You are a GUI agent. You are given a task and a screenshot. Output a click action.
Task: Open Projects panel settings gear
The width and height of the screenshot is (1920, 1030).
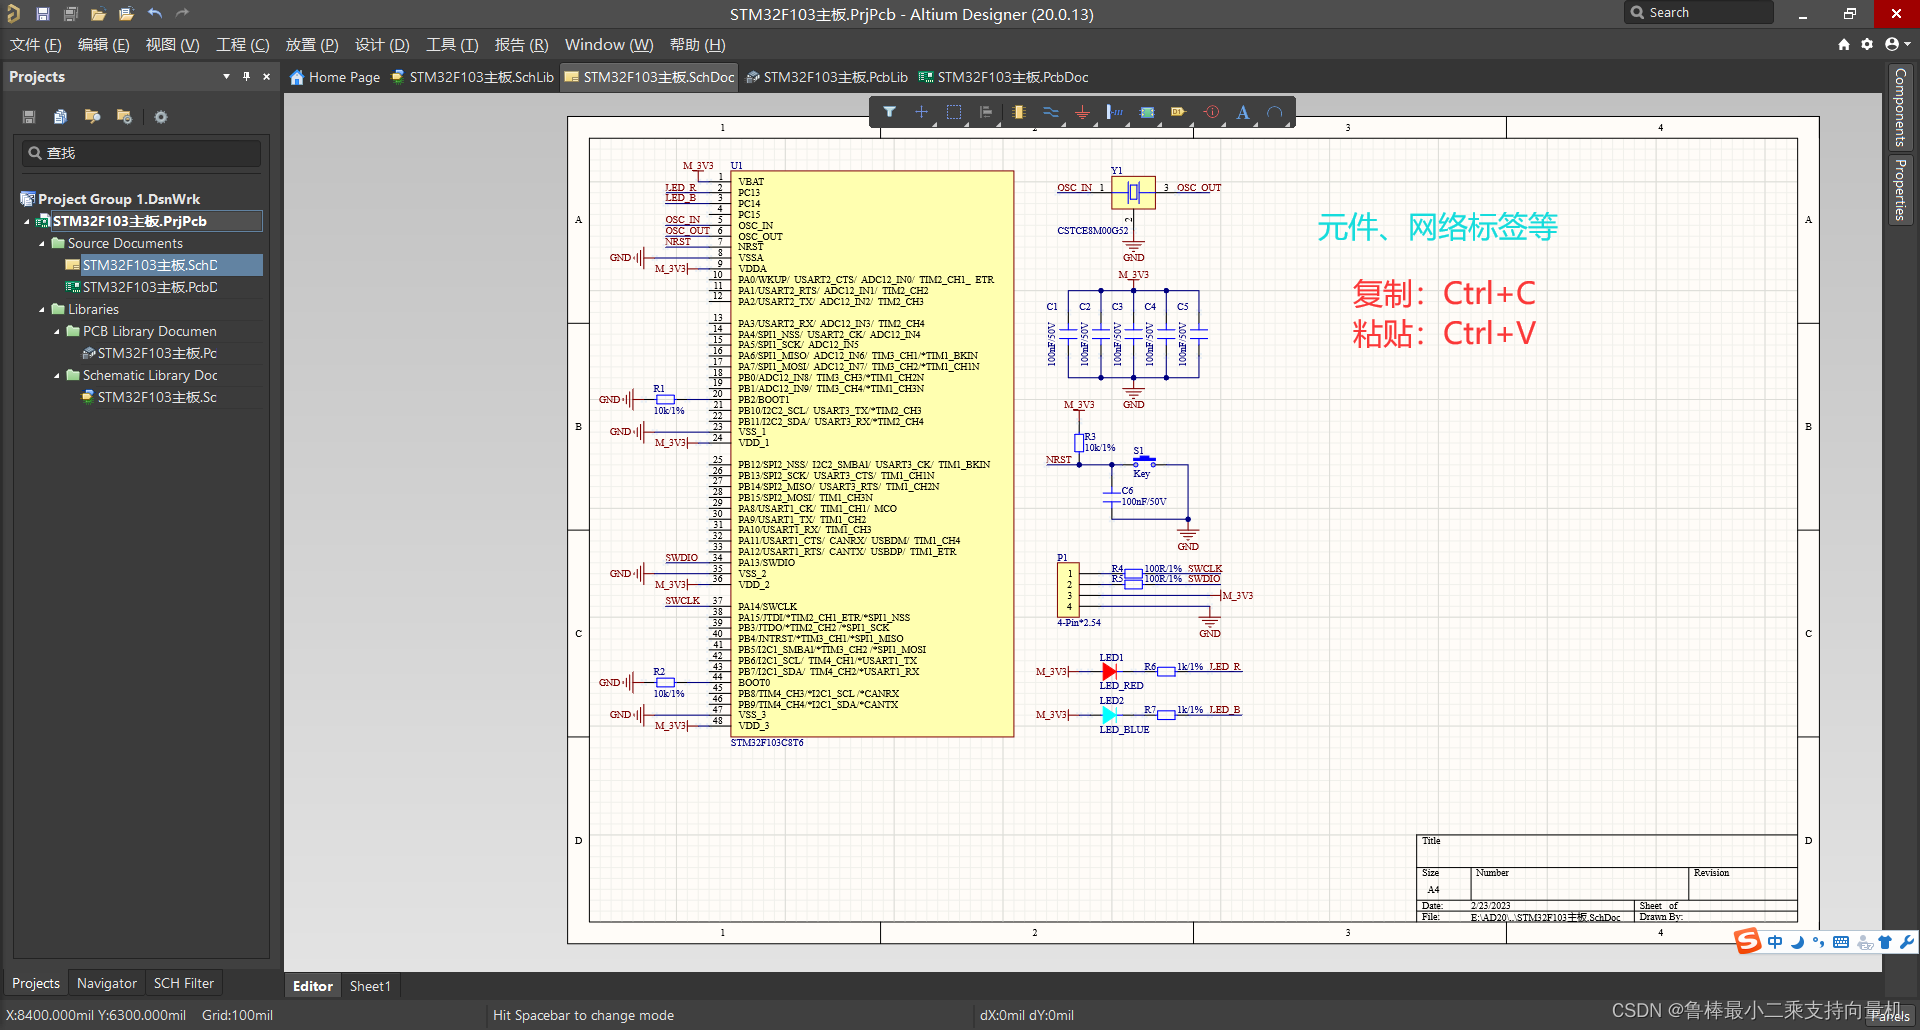coord(160,117)
